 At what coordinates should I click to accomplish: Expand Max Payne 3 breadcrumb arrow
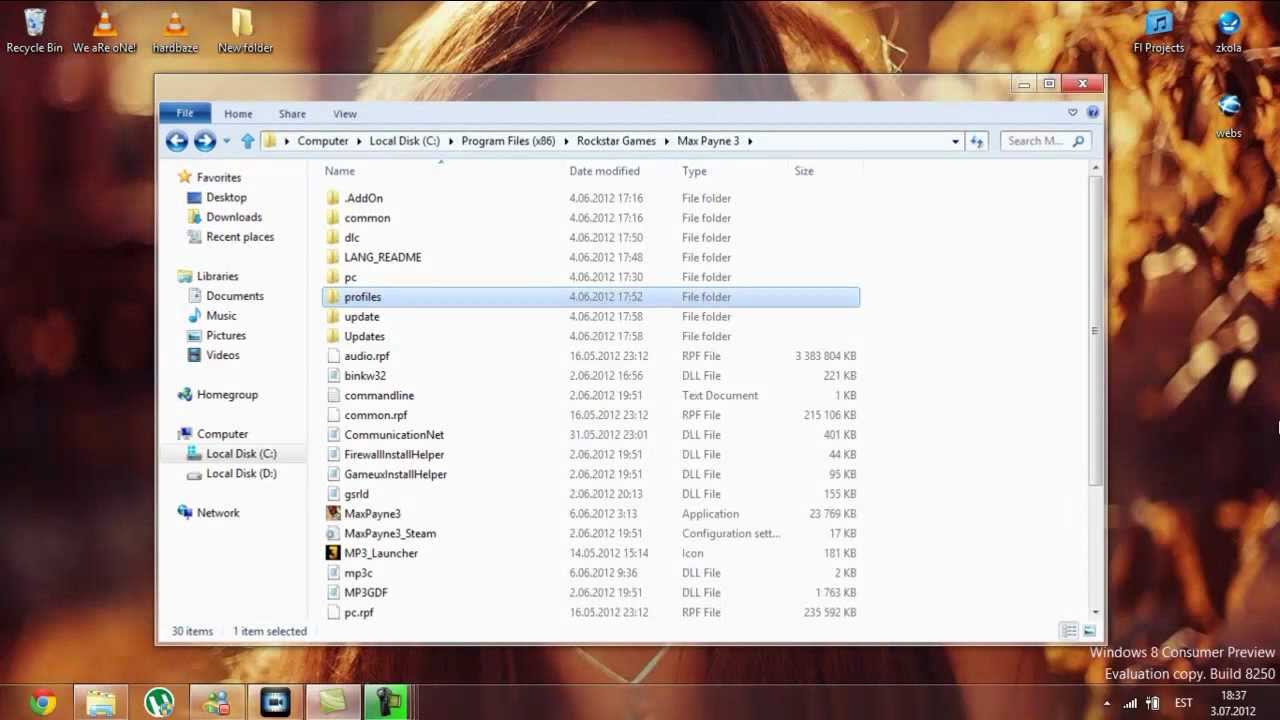pos(750,141)
